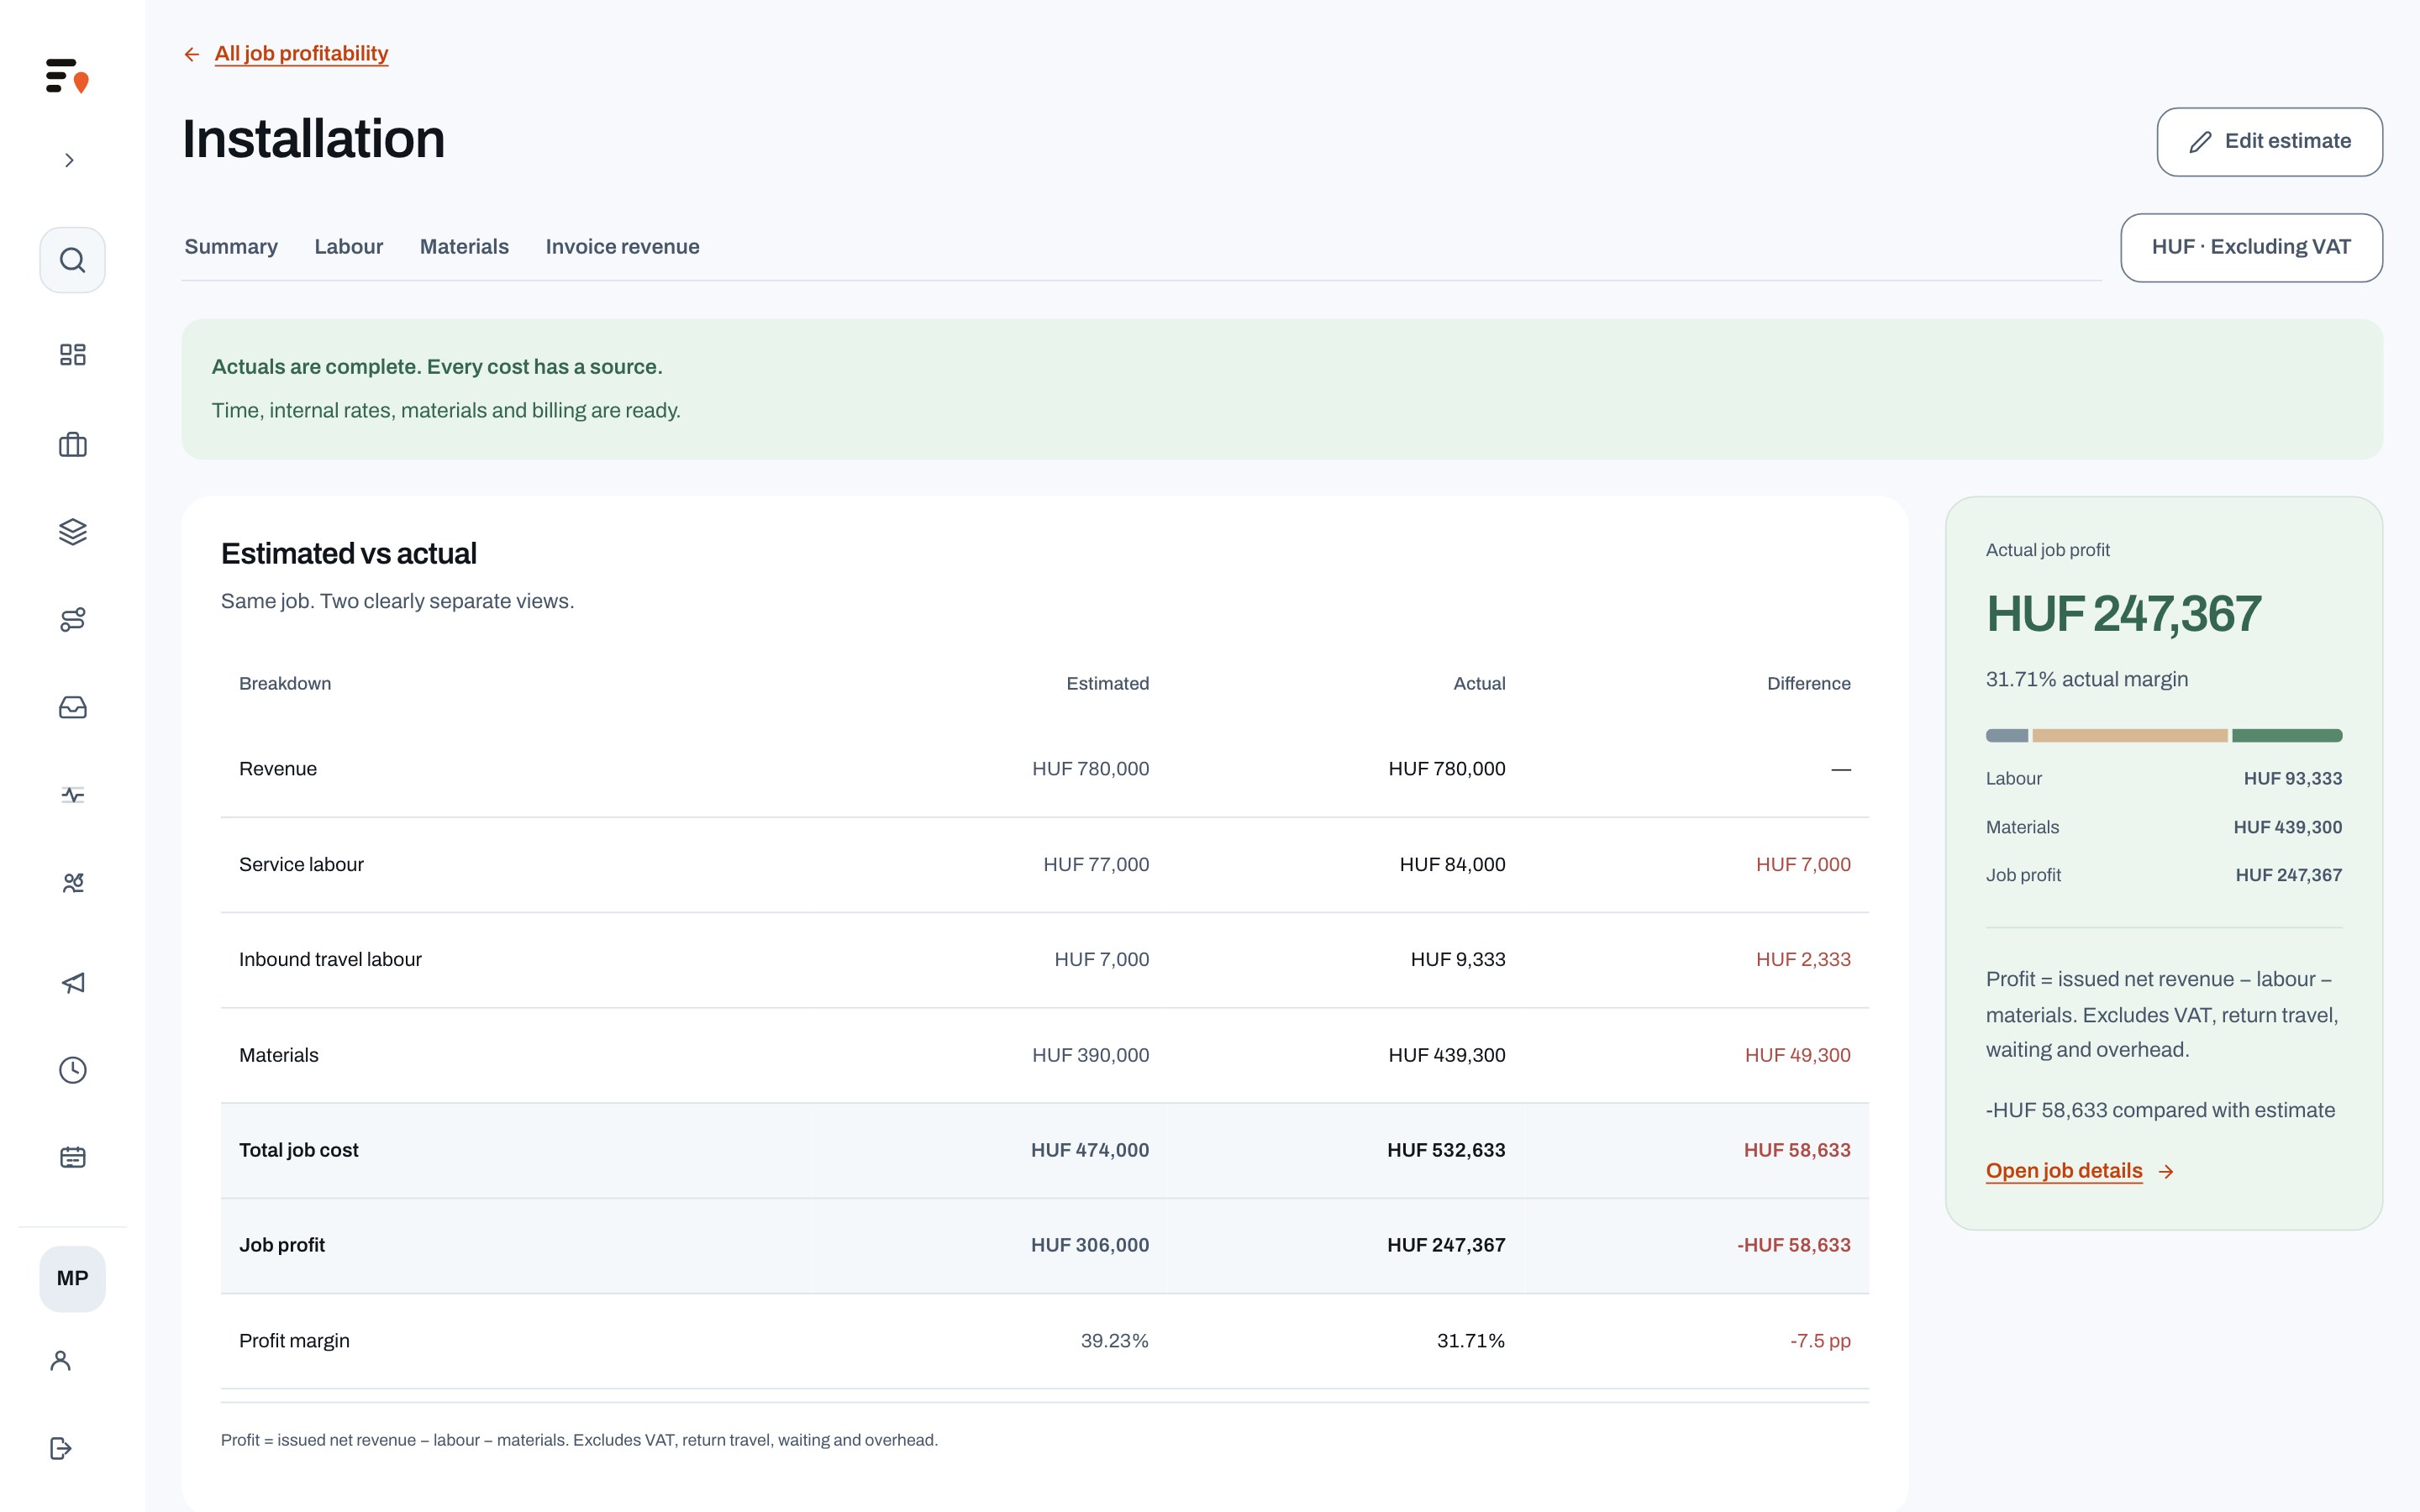Open the HUF · Excluding VAT selector
2420x1512 pixels.
coord(2251,247)
